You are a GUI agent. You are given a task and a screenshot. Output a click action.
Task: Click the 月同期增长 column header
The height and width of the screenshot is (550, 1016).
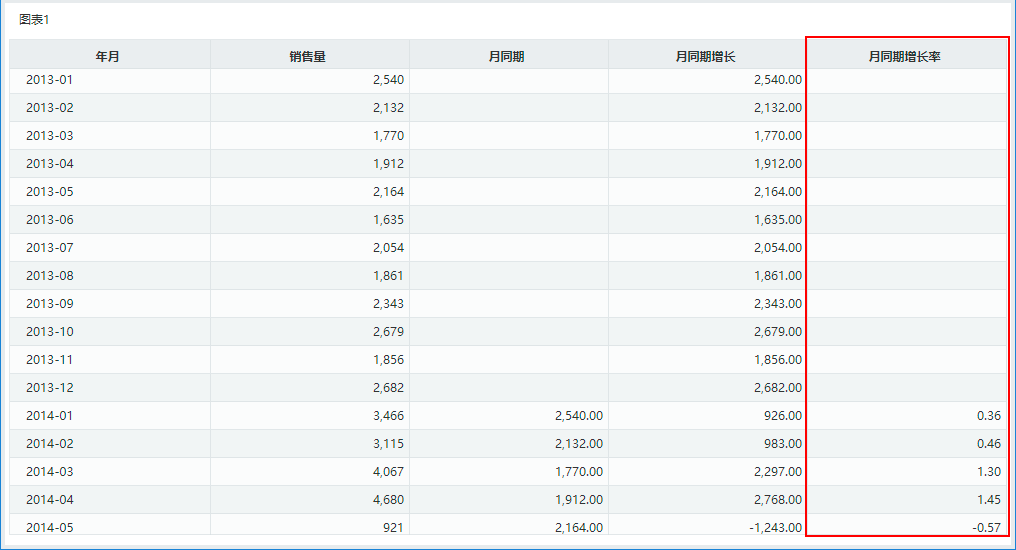[x=705, y=56]
